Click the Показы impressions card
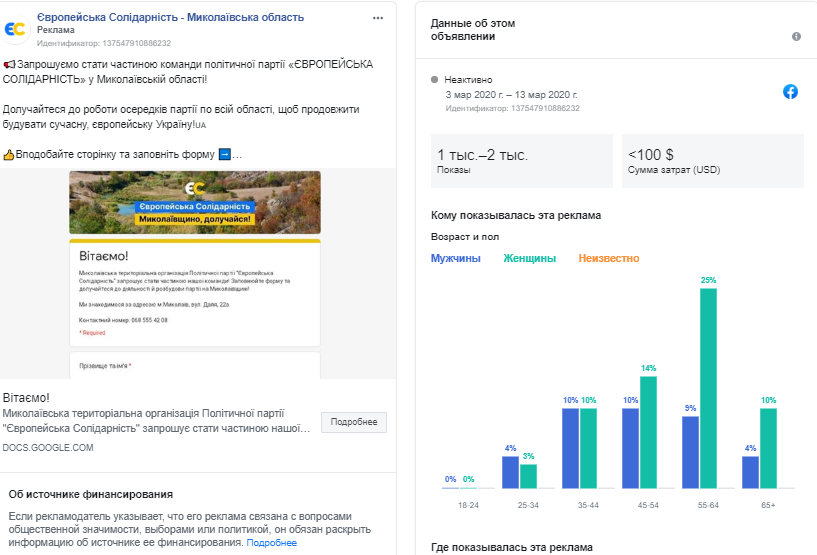 pyautogui.click(x=521, y=162)
